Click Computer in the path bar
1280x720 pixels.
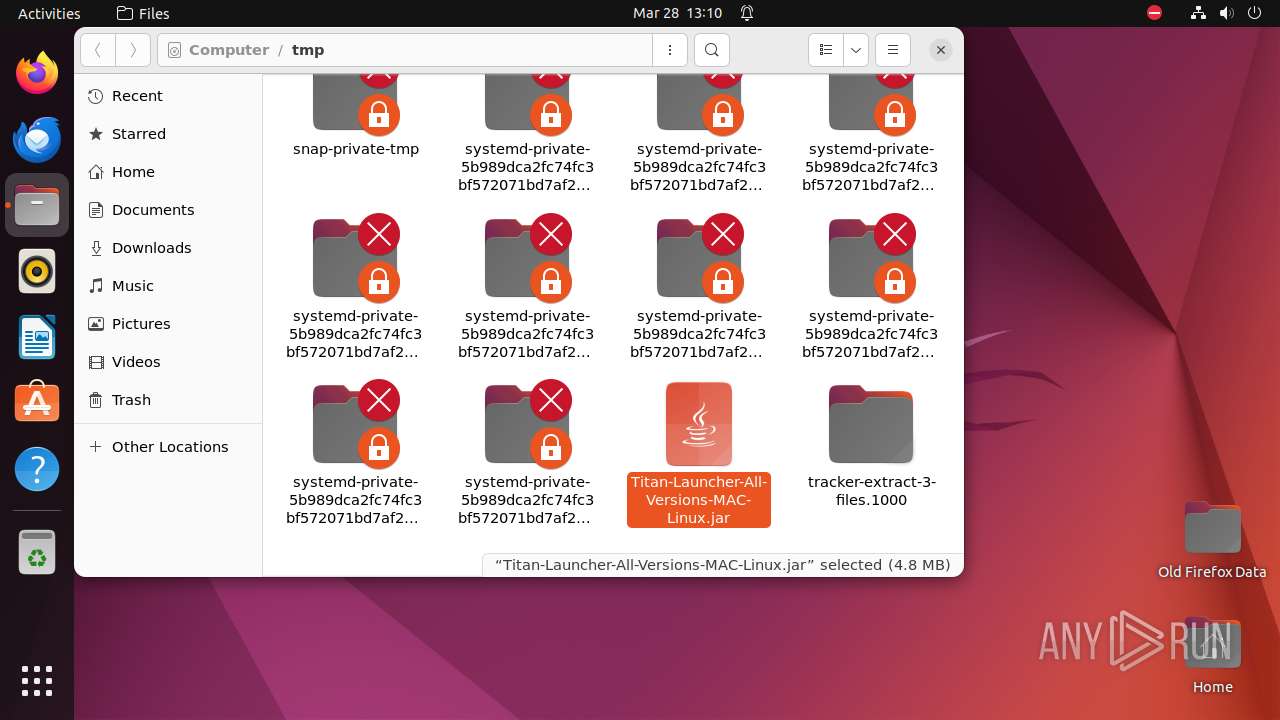[229, 50]
